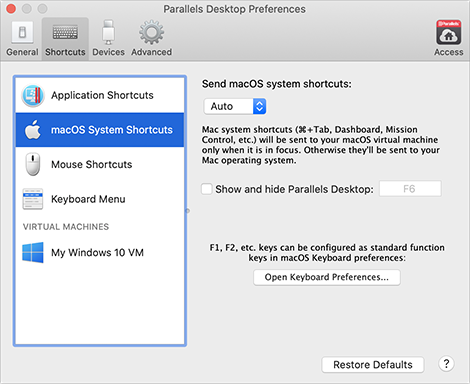Click the Restore Defaults button
Viewport: 470px width, 384px height.
373,365
